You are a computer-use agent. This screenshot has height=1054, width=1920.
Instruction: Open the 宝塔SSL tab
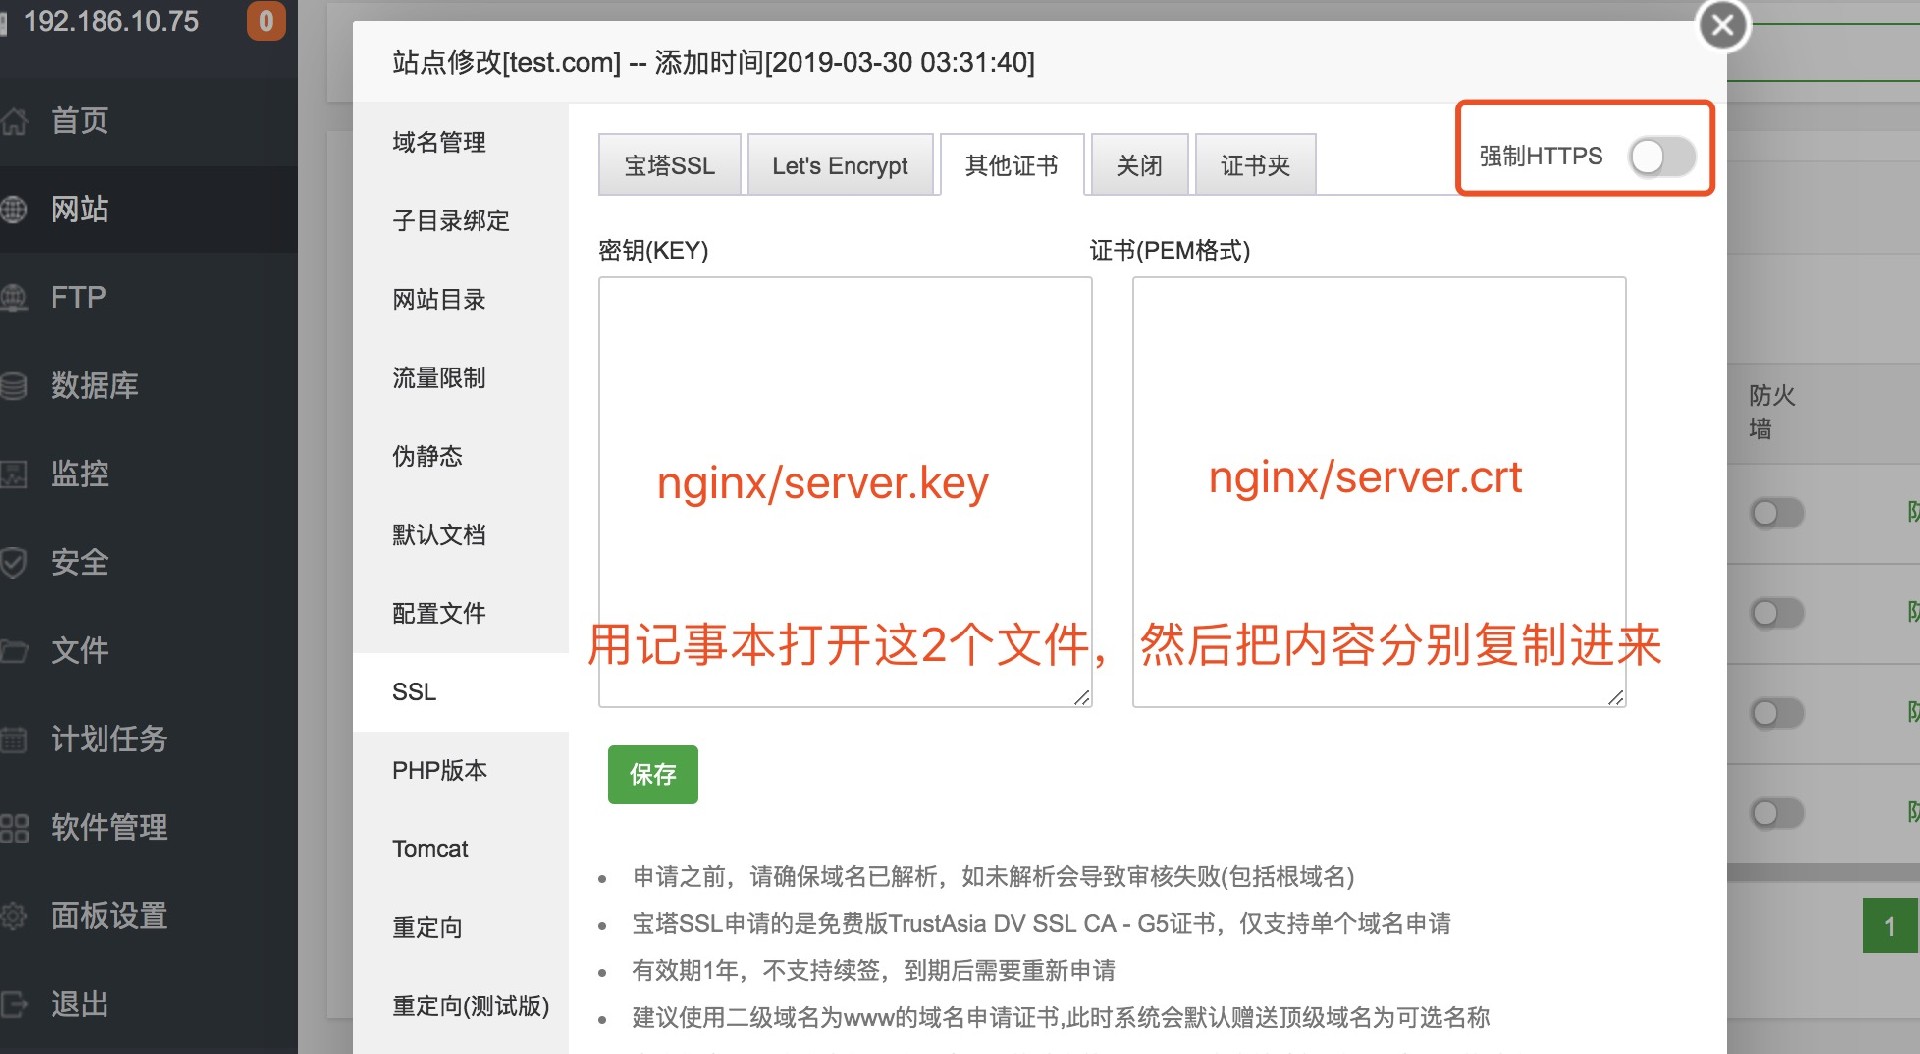pyautogui.click(x=669, y=165)
